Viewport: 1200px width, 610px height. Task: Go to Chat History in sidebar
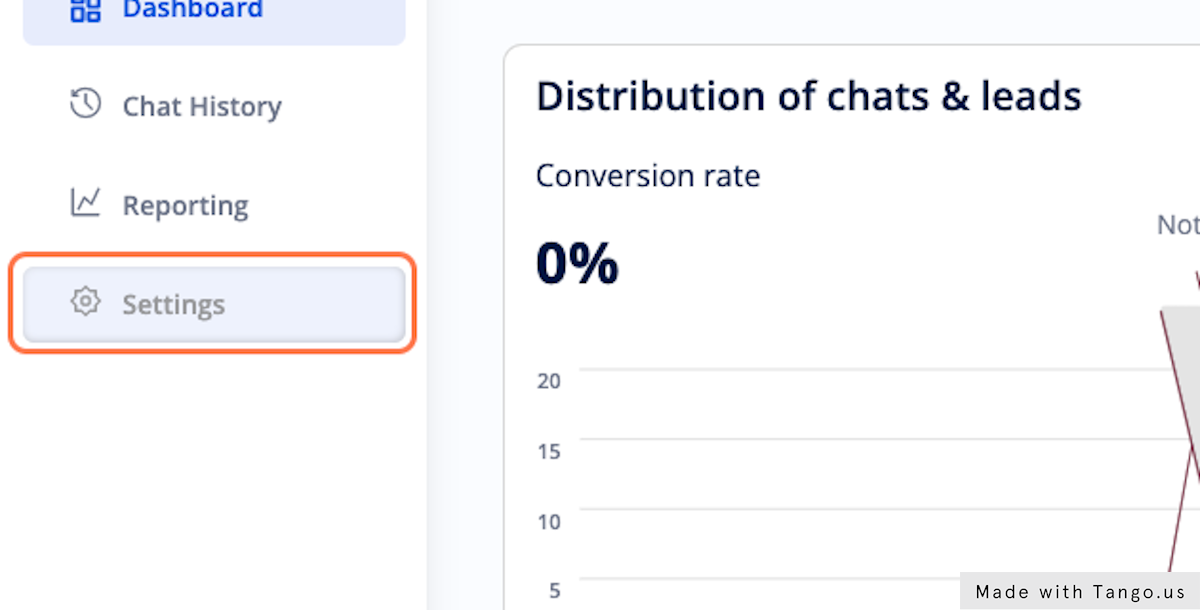(x=201, y=106)
